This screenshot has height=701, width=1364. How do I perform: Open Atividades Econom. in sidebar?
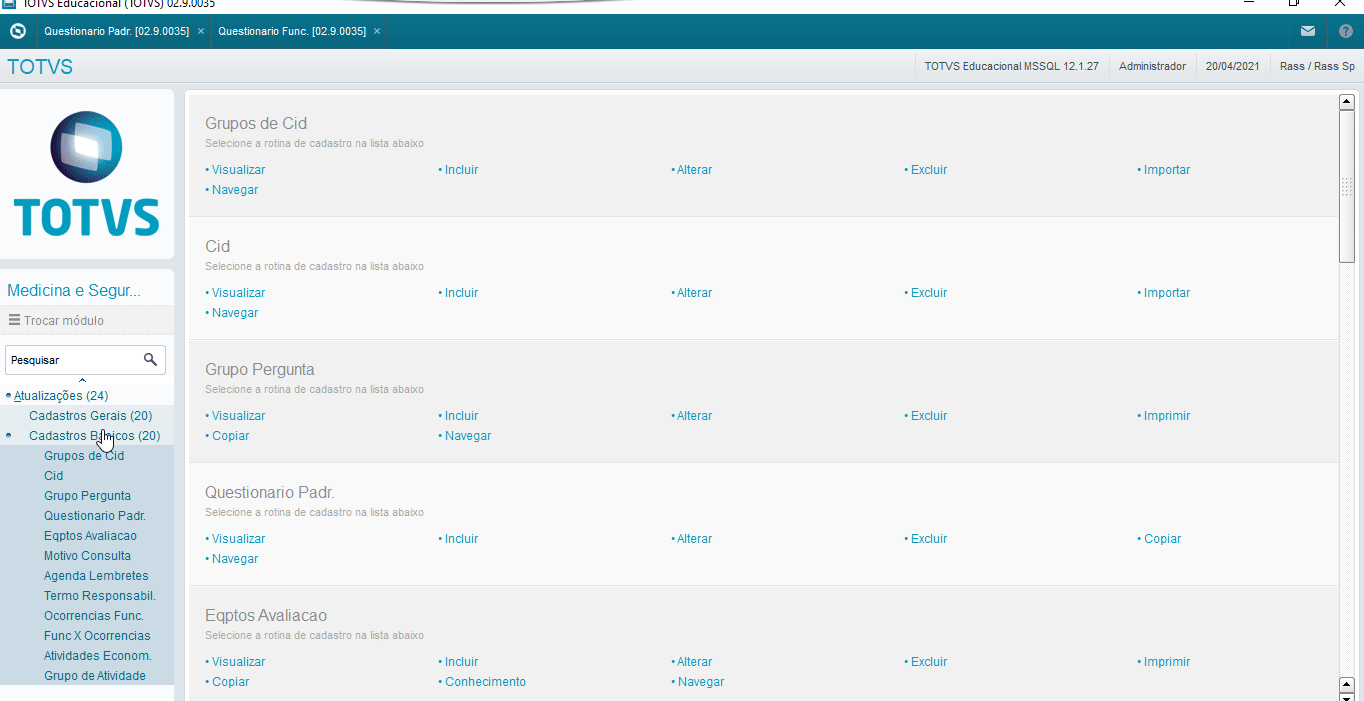[x=98, y=656]
